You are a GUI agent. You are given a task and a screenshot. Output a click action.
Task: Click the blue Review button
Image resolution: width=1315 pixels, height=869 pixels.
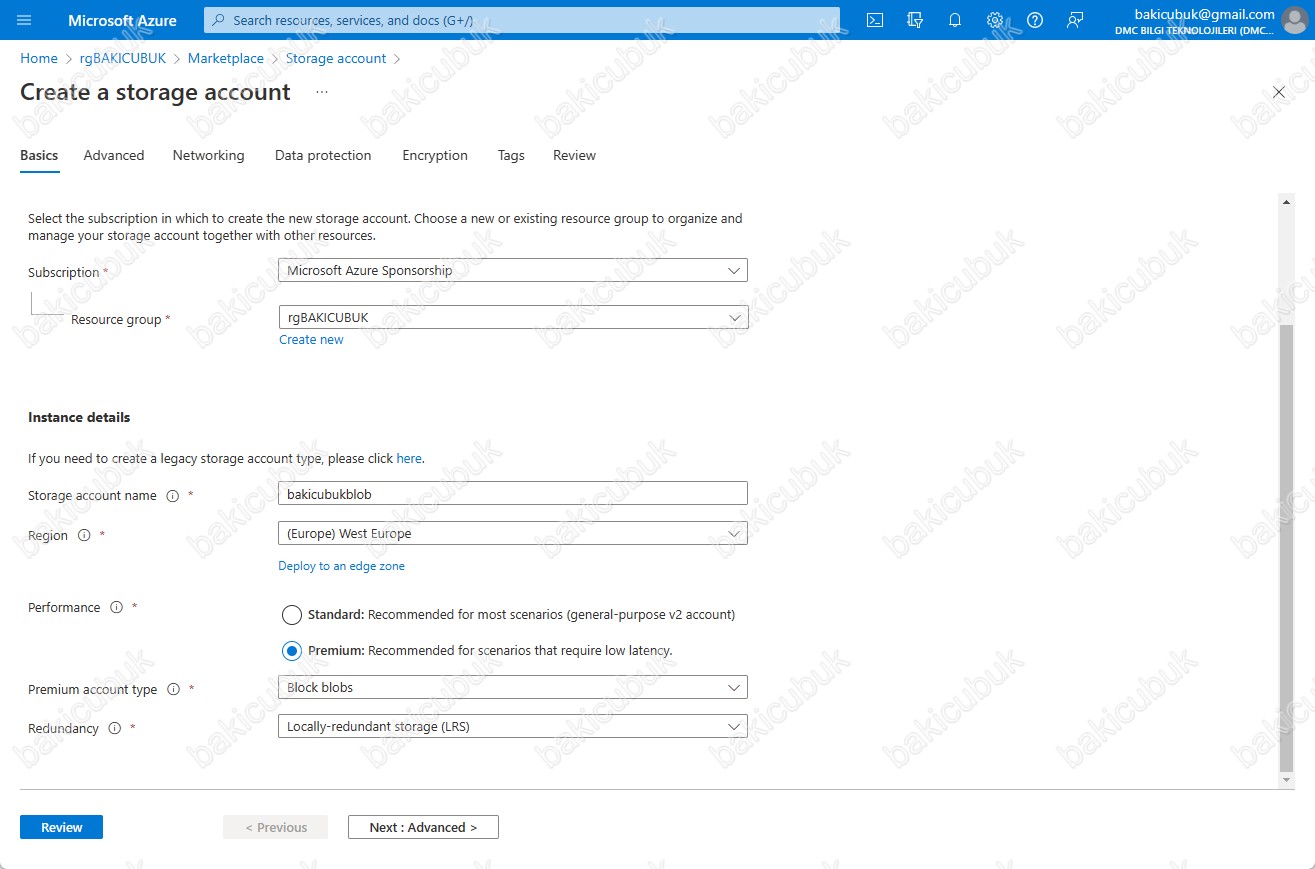tap(61, 827)
